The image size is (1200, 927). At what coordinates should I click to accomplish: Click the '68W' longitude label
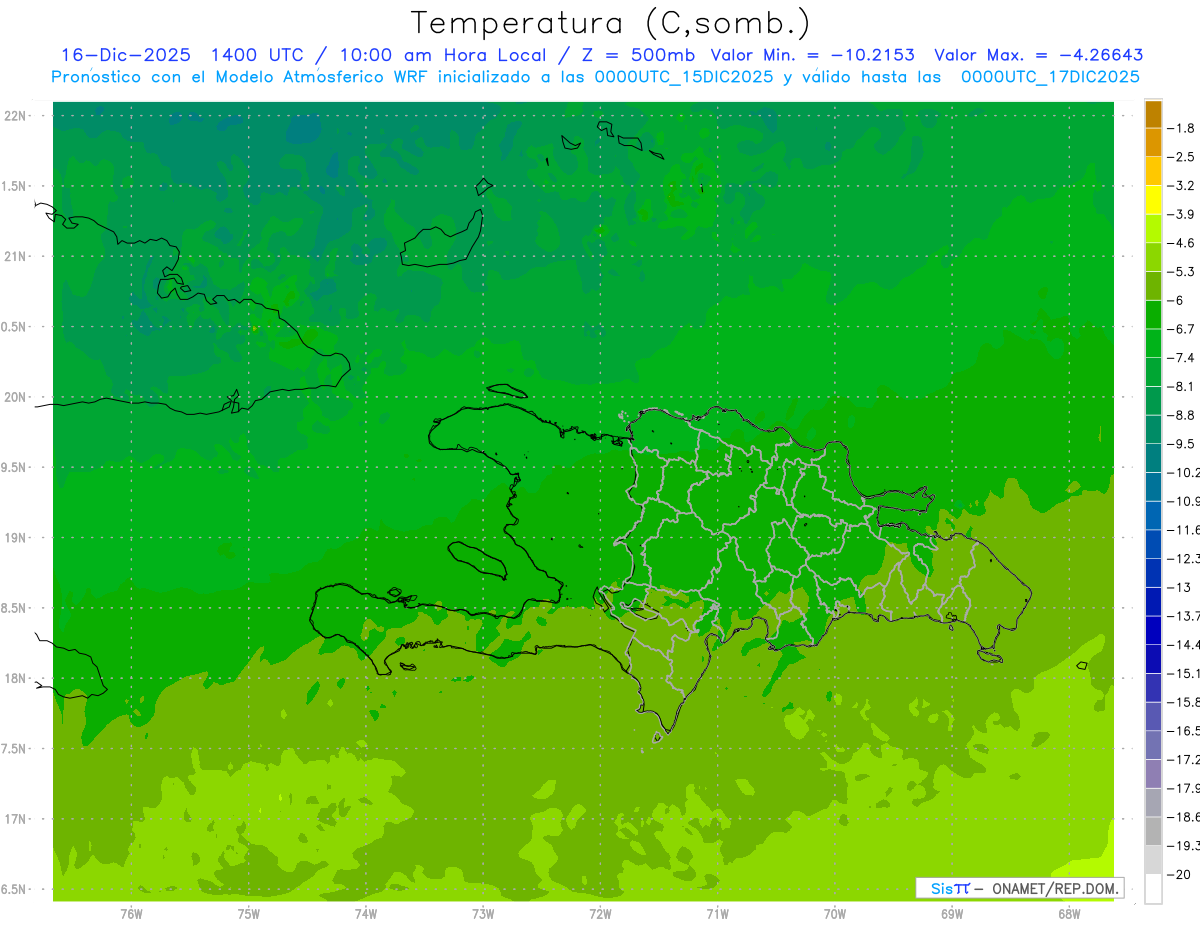point(1069,914)
